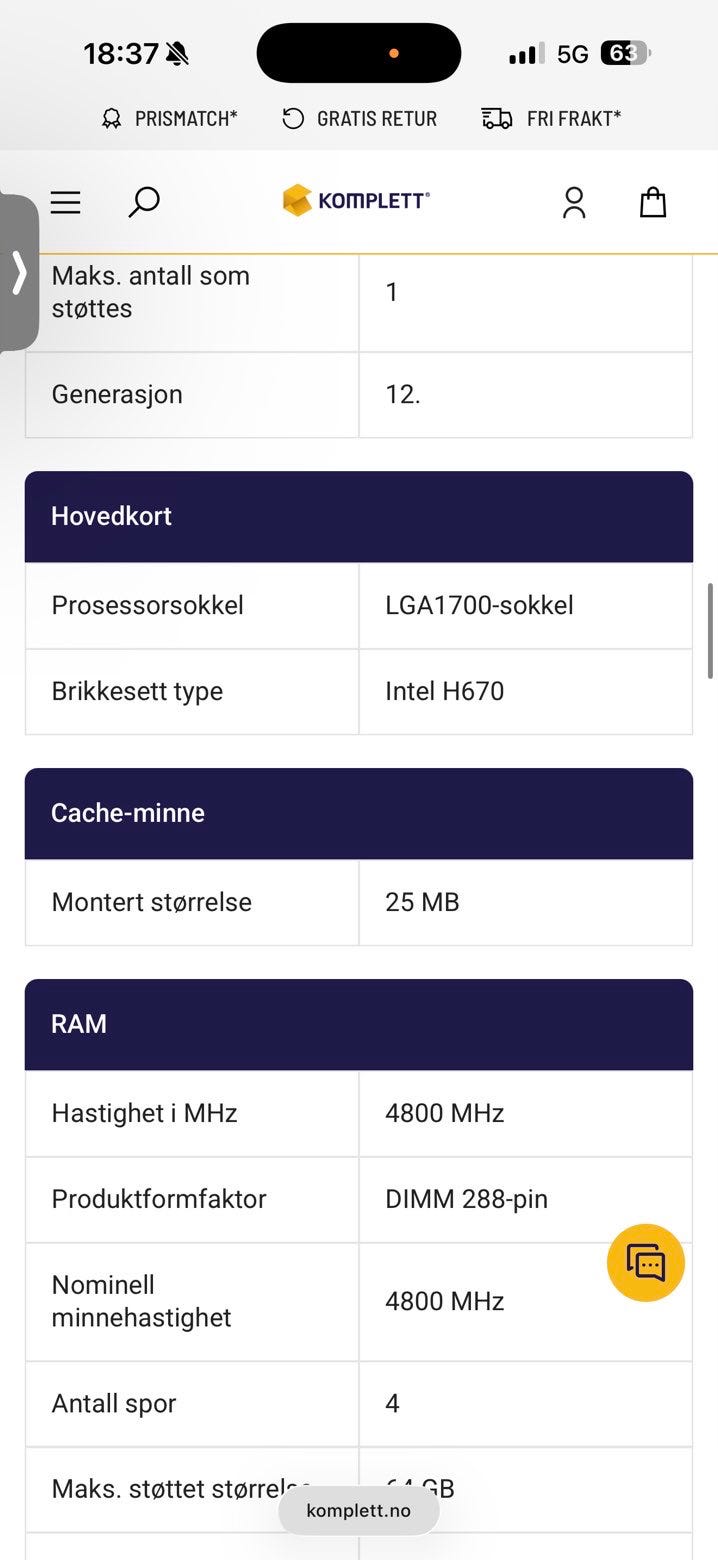The height and width of the screenshot is (1560, 718).
Task: Open the user account icon
Action: pos(574,202)
